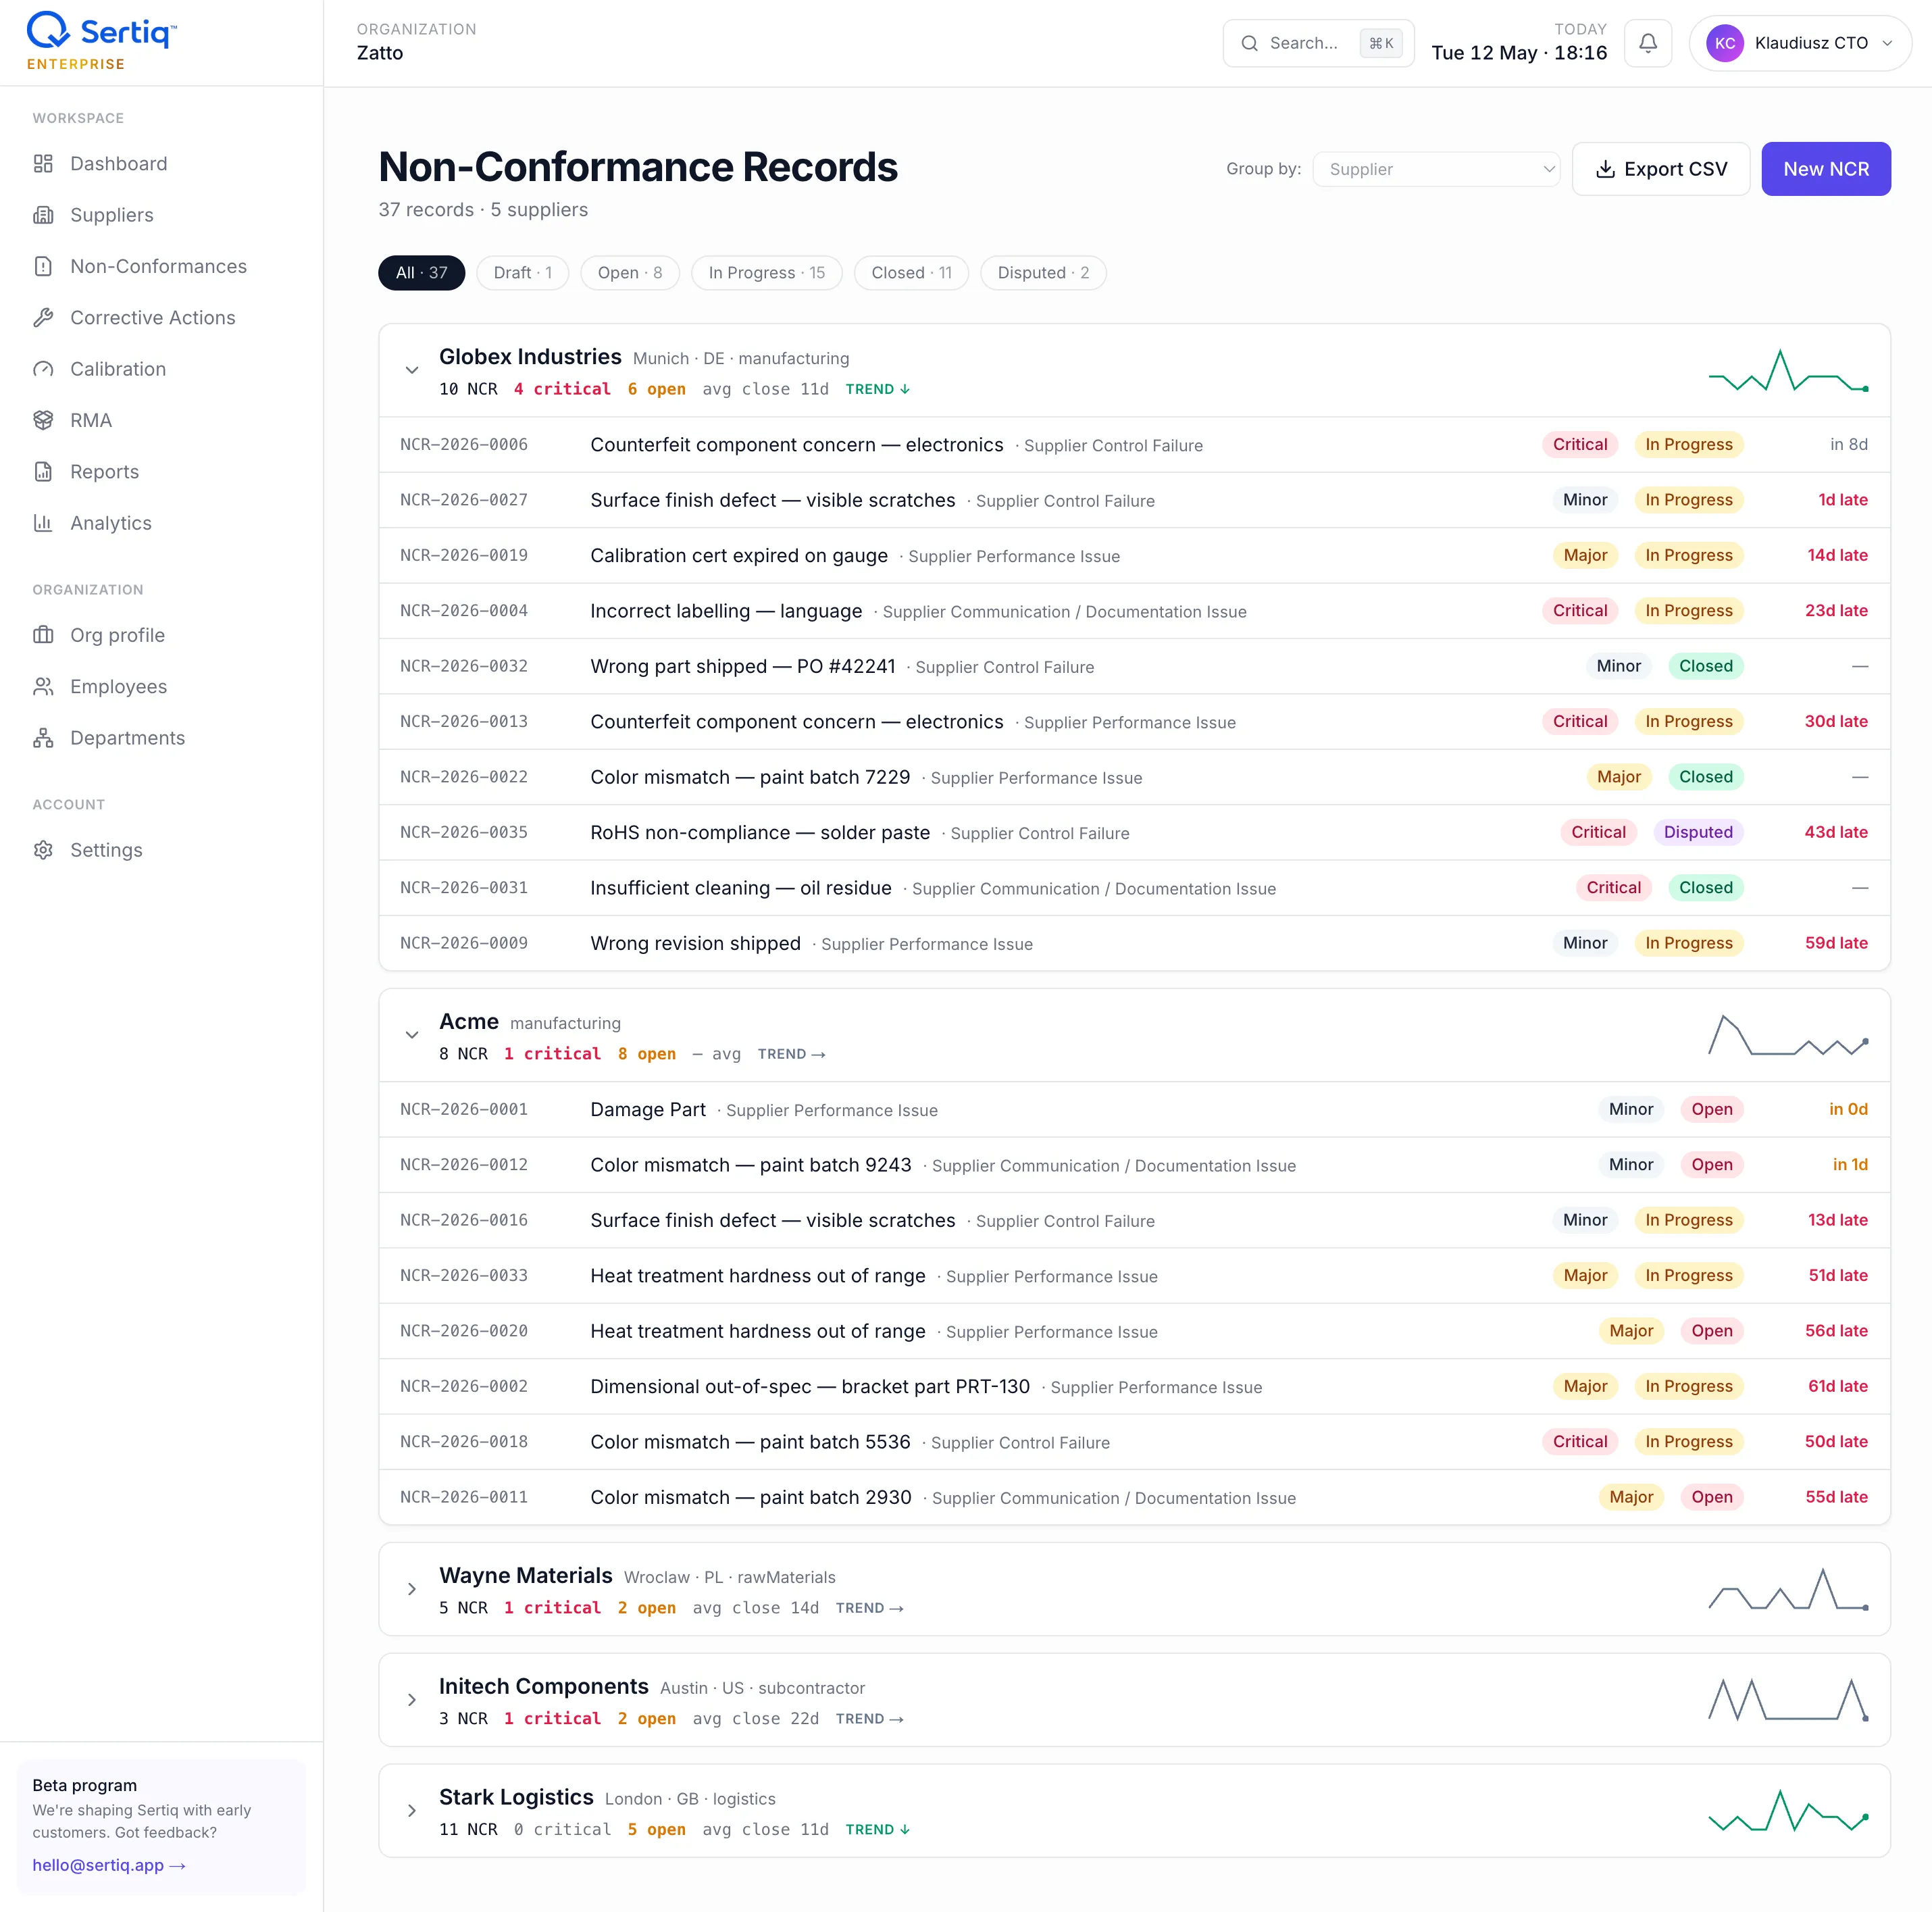Open the Group by Supplier dropdown
1932x1912 pixels.
click(x=1436, y=169)
